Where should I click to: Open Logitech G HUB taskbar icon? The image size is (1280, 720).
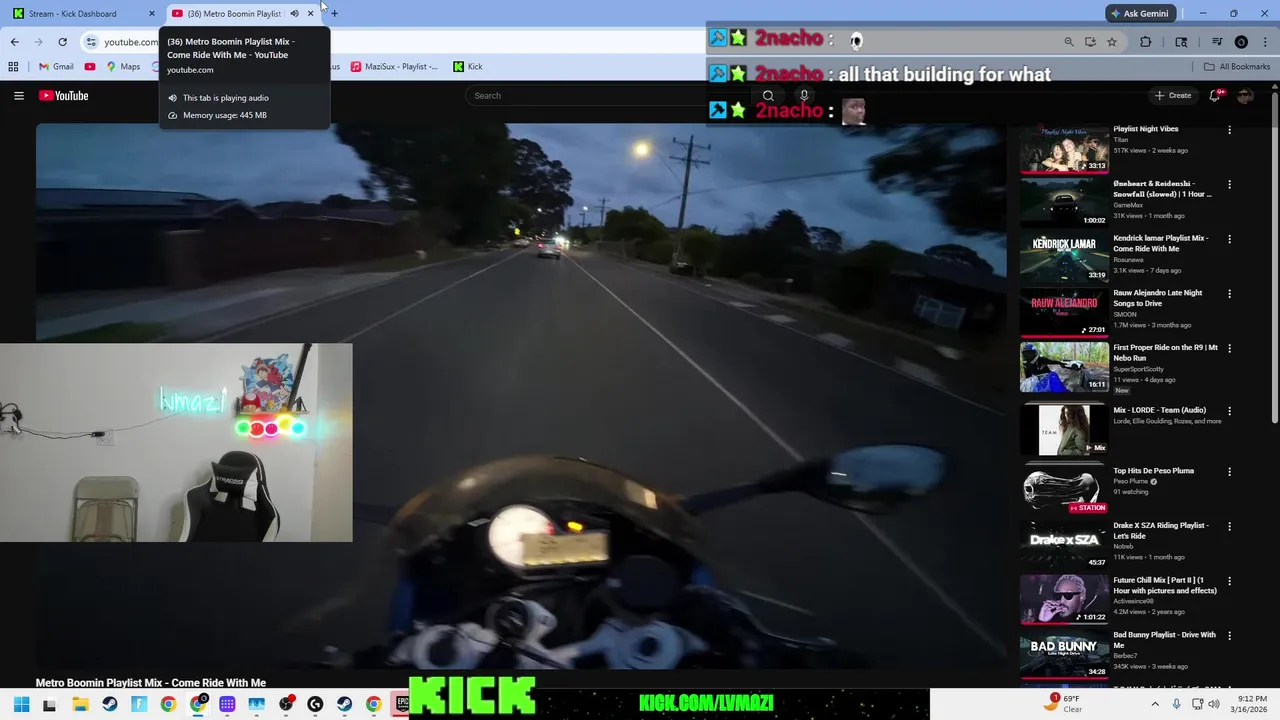(x=315, y=704)
